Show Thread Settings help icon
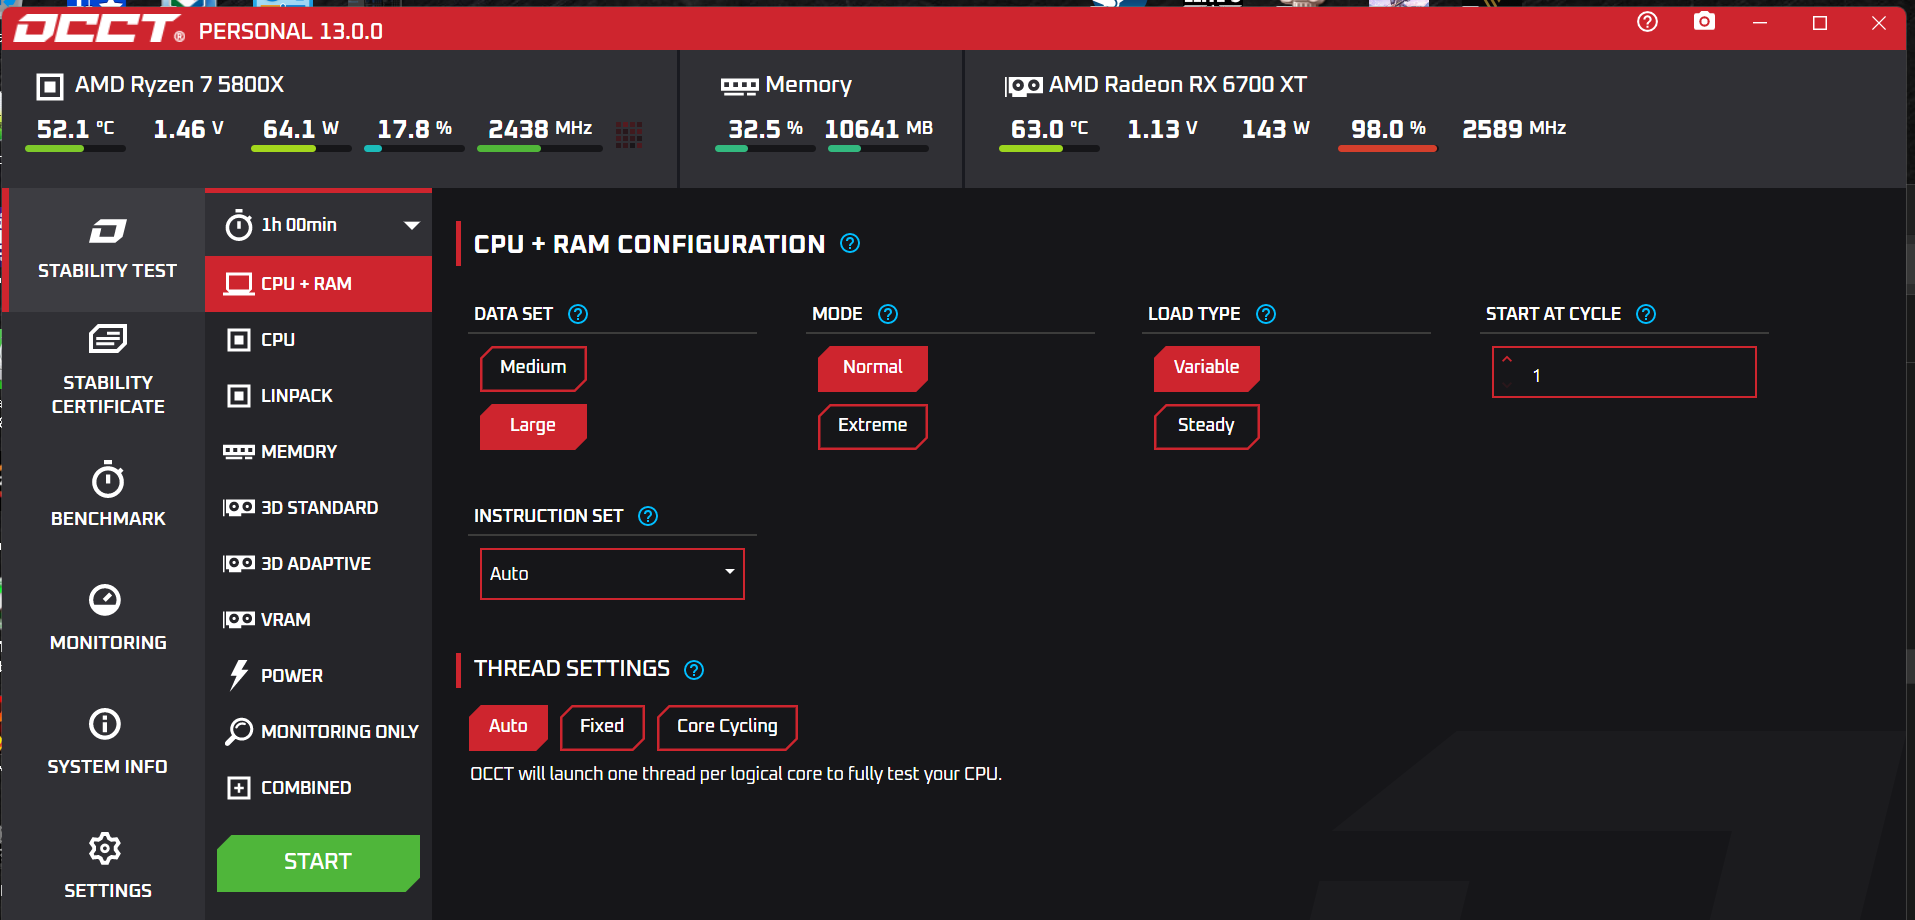 coord(694,670)
